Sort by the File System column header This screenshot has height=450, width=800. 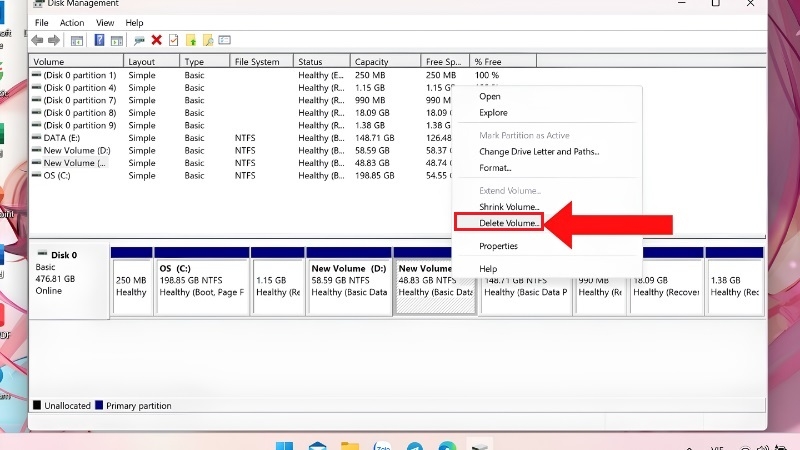pos(262,61)
